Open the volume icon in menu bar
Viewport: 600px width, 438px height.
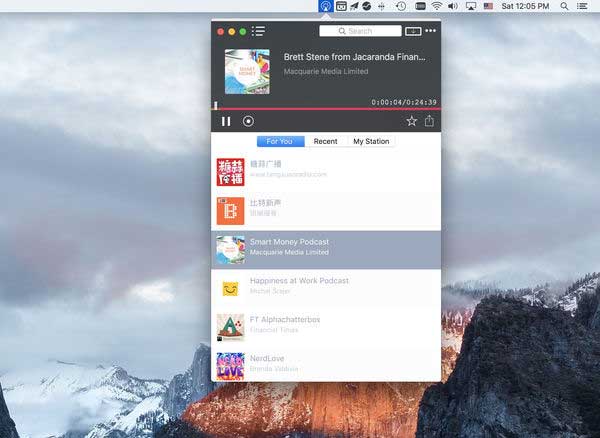coord(453,6)
